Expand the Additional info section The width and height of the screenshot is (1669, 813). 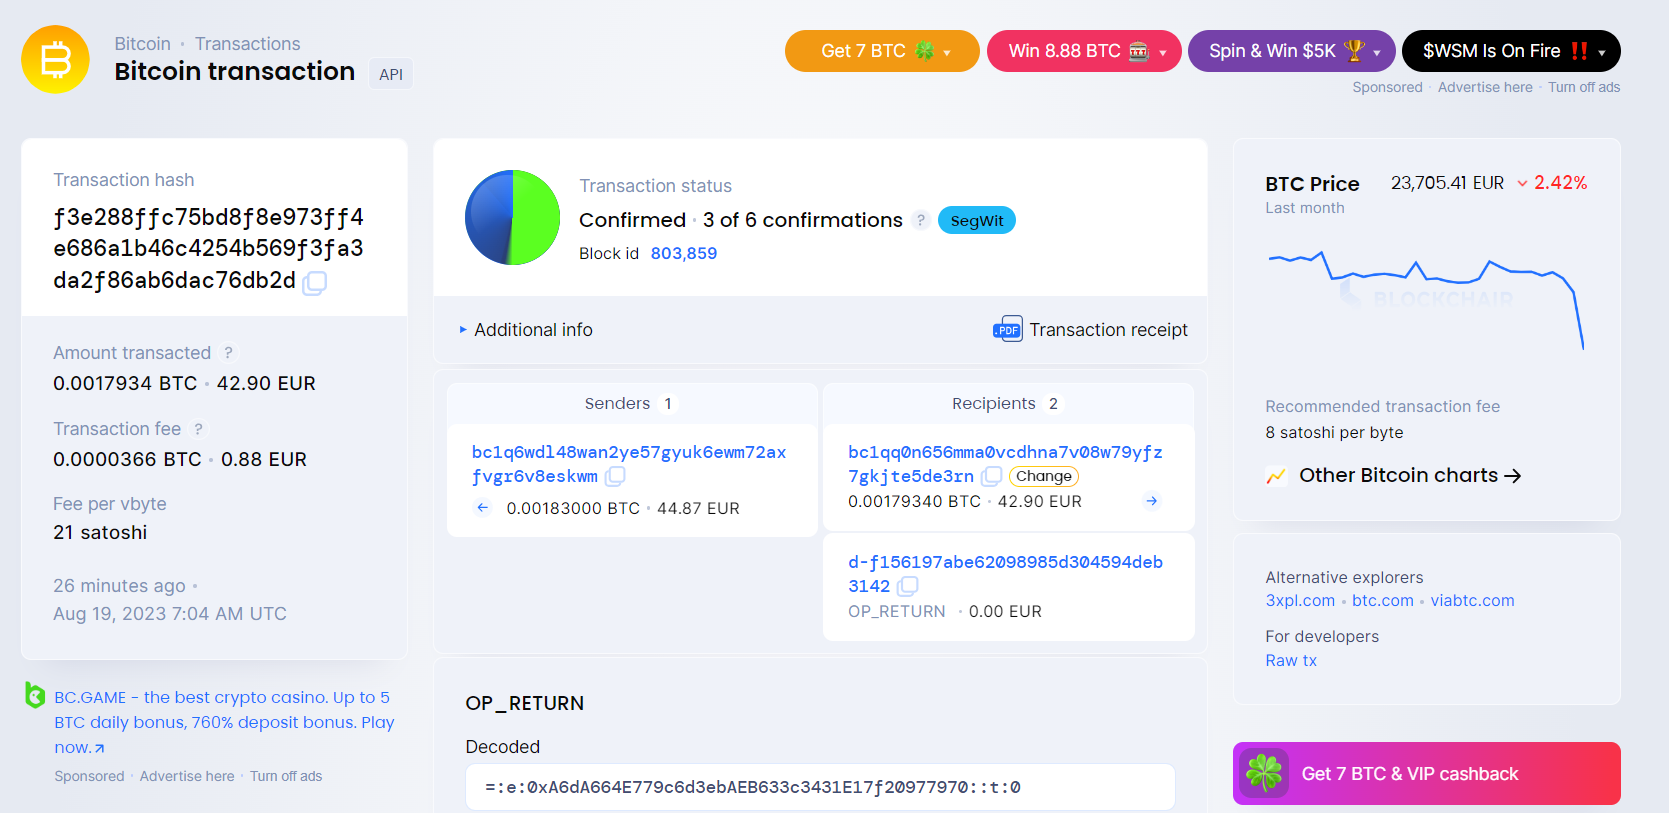[x=526, y=330]
